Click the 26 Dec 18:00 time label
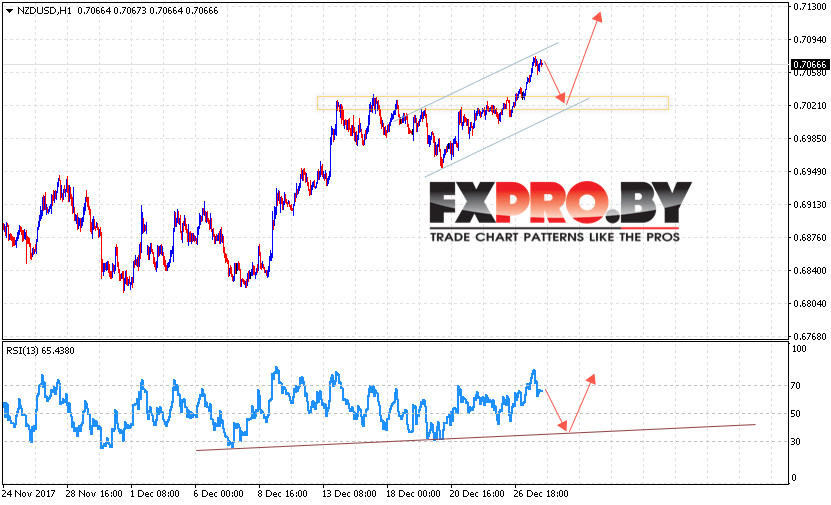 point(541,493)
